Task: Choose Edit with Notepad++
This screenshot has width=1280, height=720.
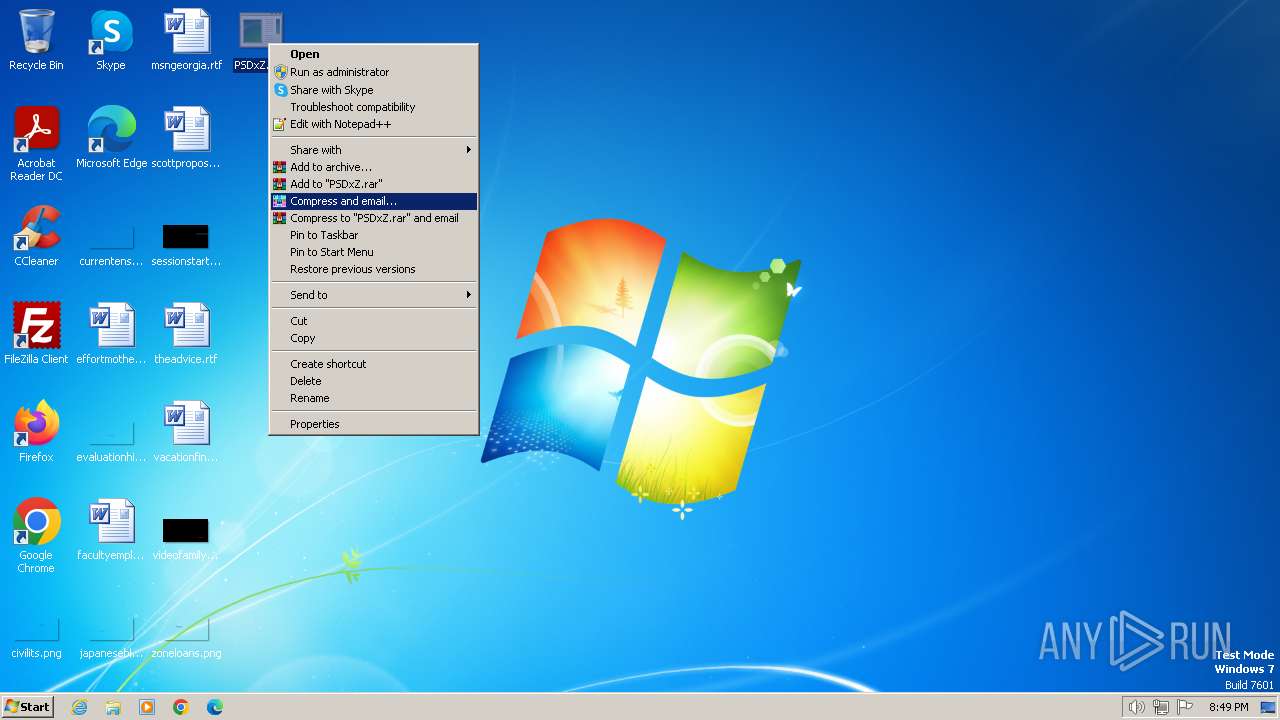Action: click(x=374, y=124)
